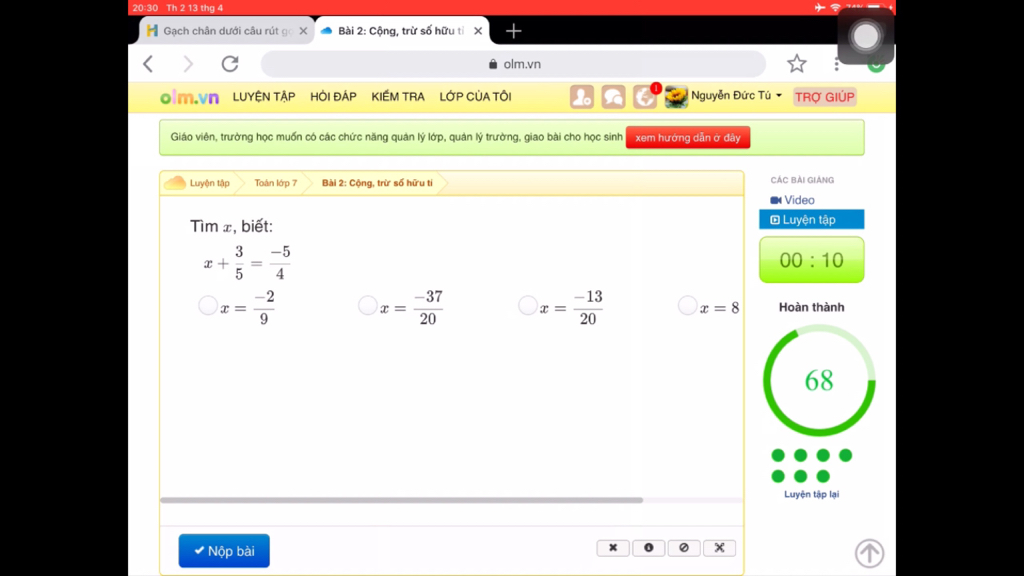Click the cloud icon in breadcrumb
Viewport: 1024px width, 576px height.
coord(174,183)
